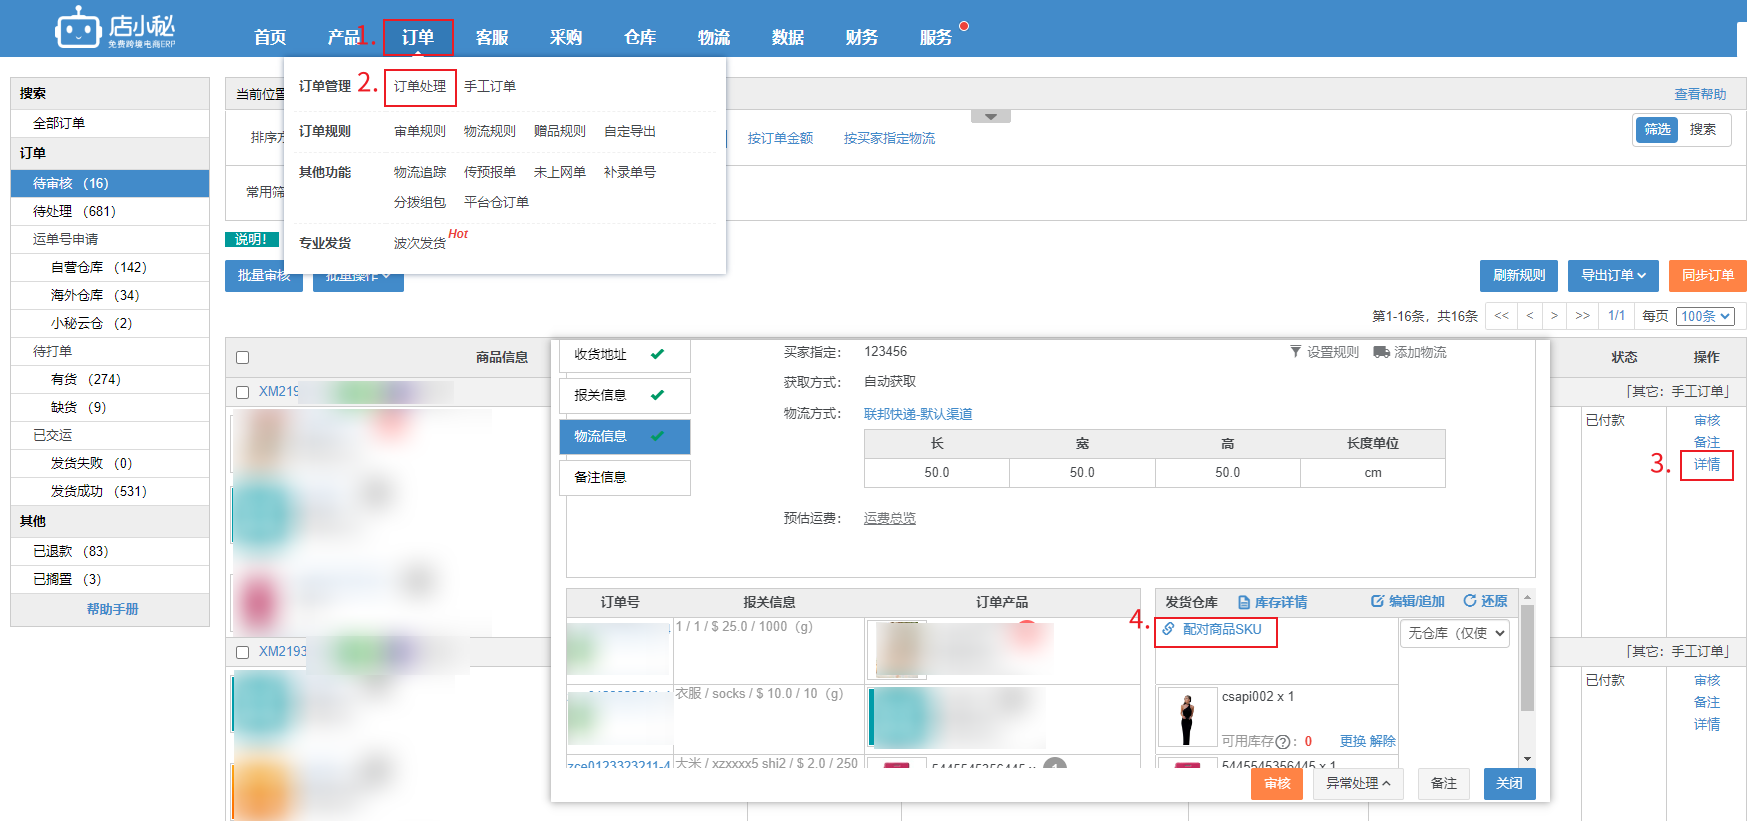Select 手工订单 in dropdown menu
Viewport: 1747px width, 821px height.
coord(490,87)
